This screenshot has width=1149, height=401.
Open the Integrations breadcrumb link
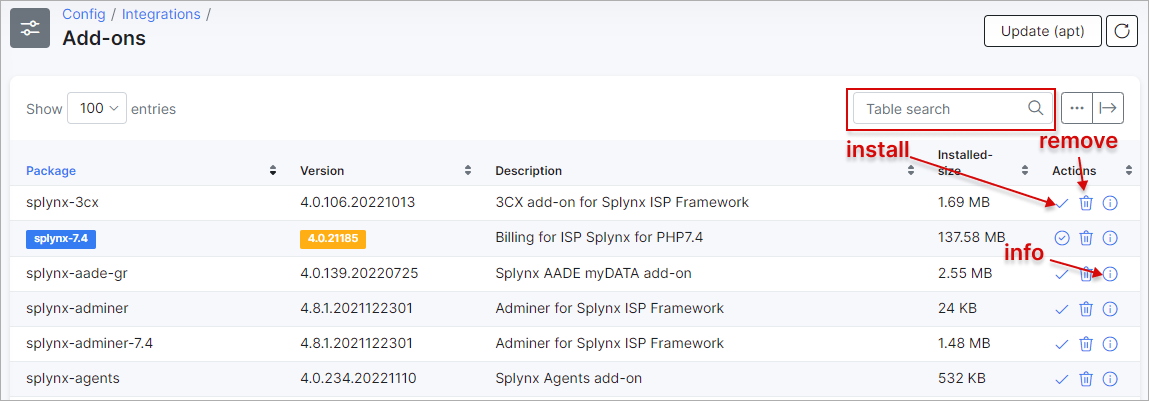(160, 14)
